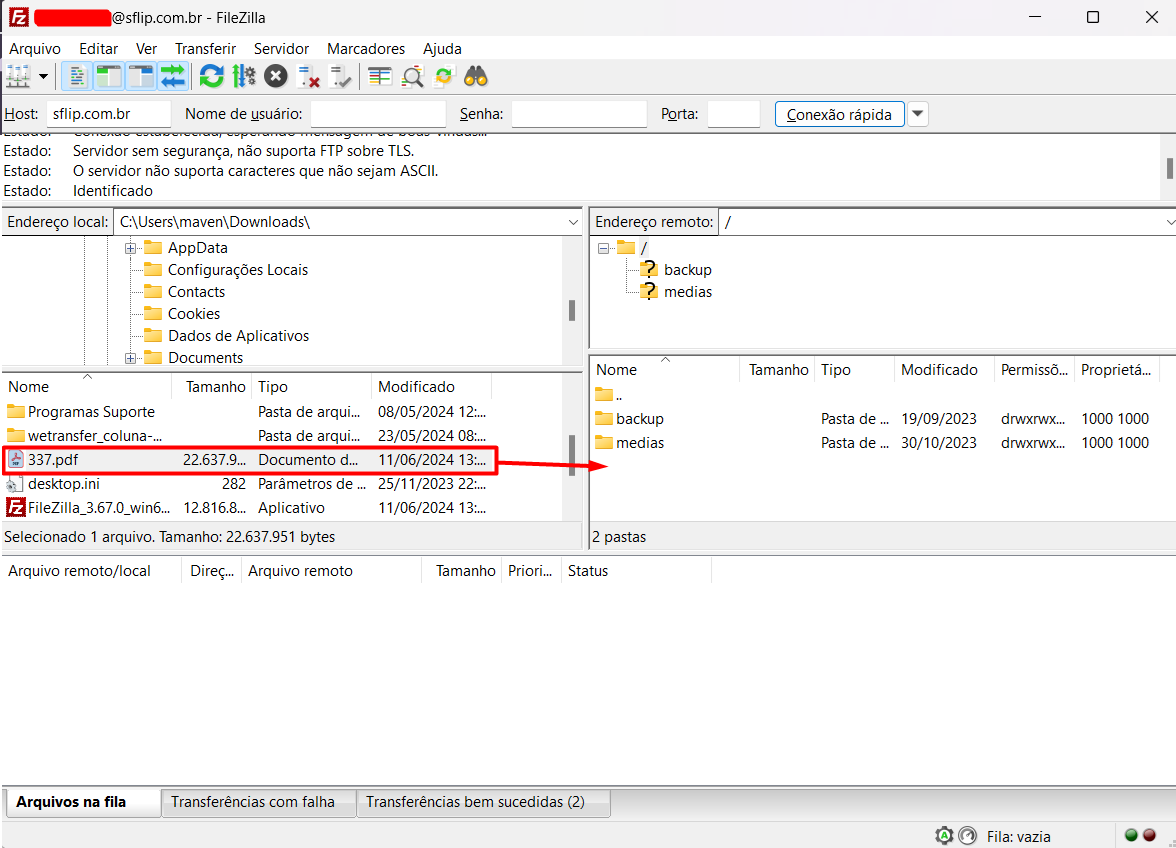Screen dimensions: 1176x848
Task: Open the Ver menu
Action: click(x=146, y=49)
